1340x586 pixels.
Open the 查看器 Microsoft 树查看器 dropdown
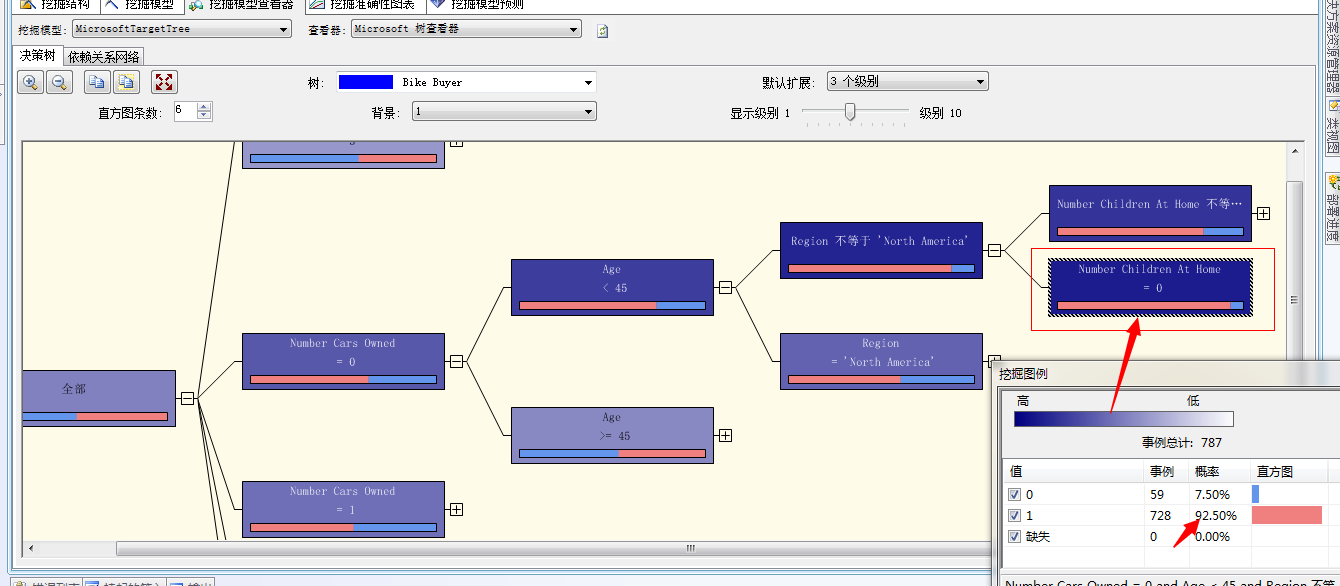[x=466, y=30]
